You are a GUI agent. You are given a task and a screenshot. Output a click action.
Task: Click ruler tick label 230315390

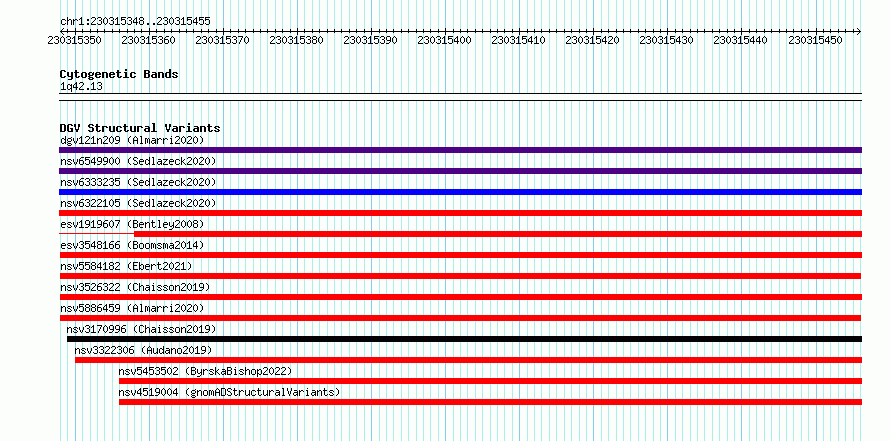click(371, 40)
